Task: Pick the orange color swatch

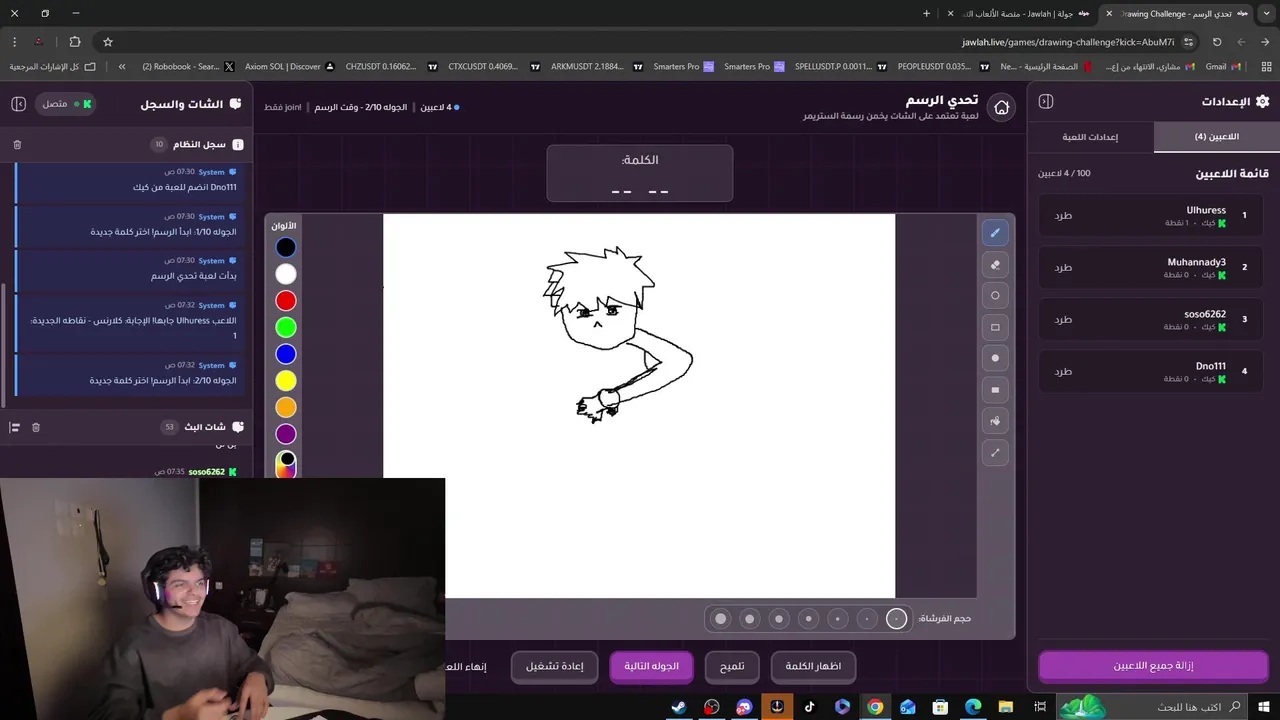Action: tap(286, 407)
